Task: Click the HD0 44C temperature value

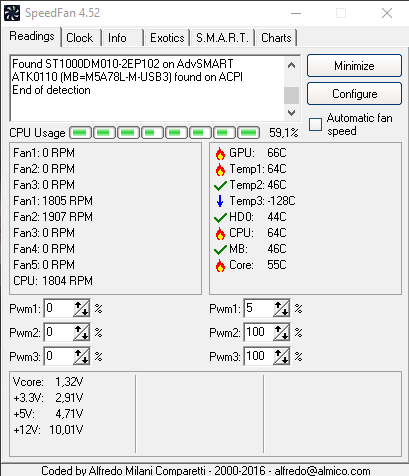Action: tap(277, 217)
